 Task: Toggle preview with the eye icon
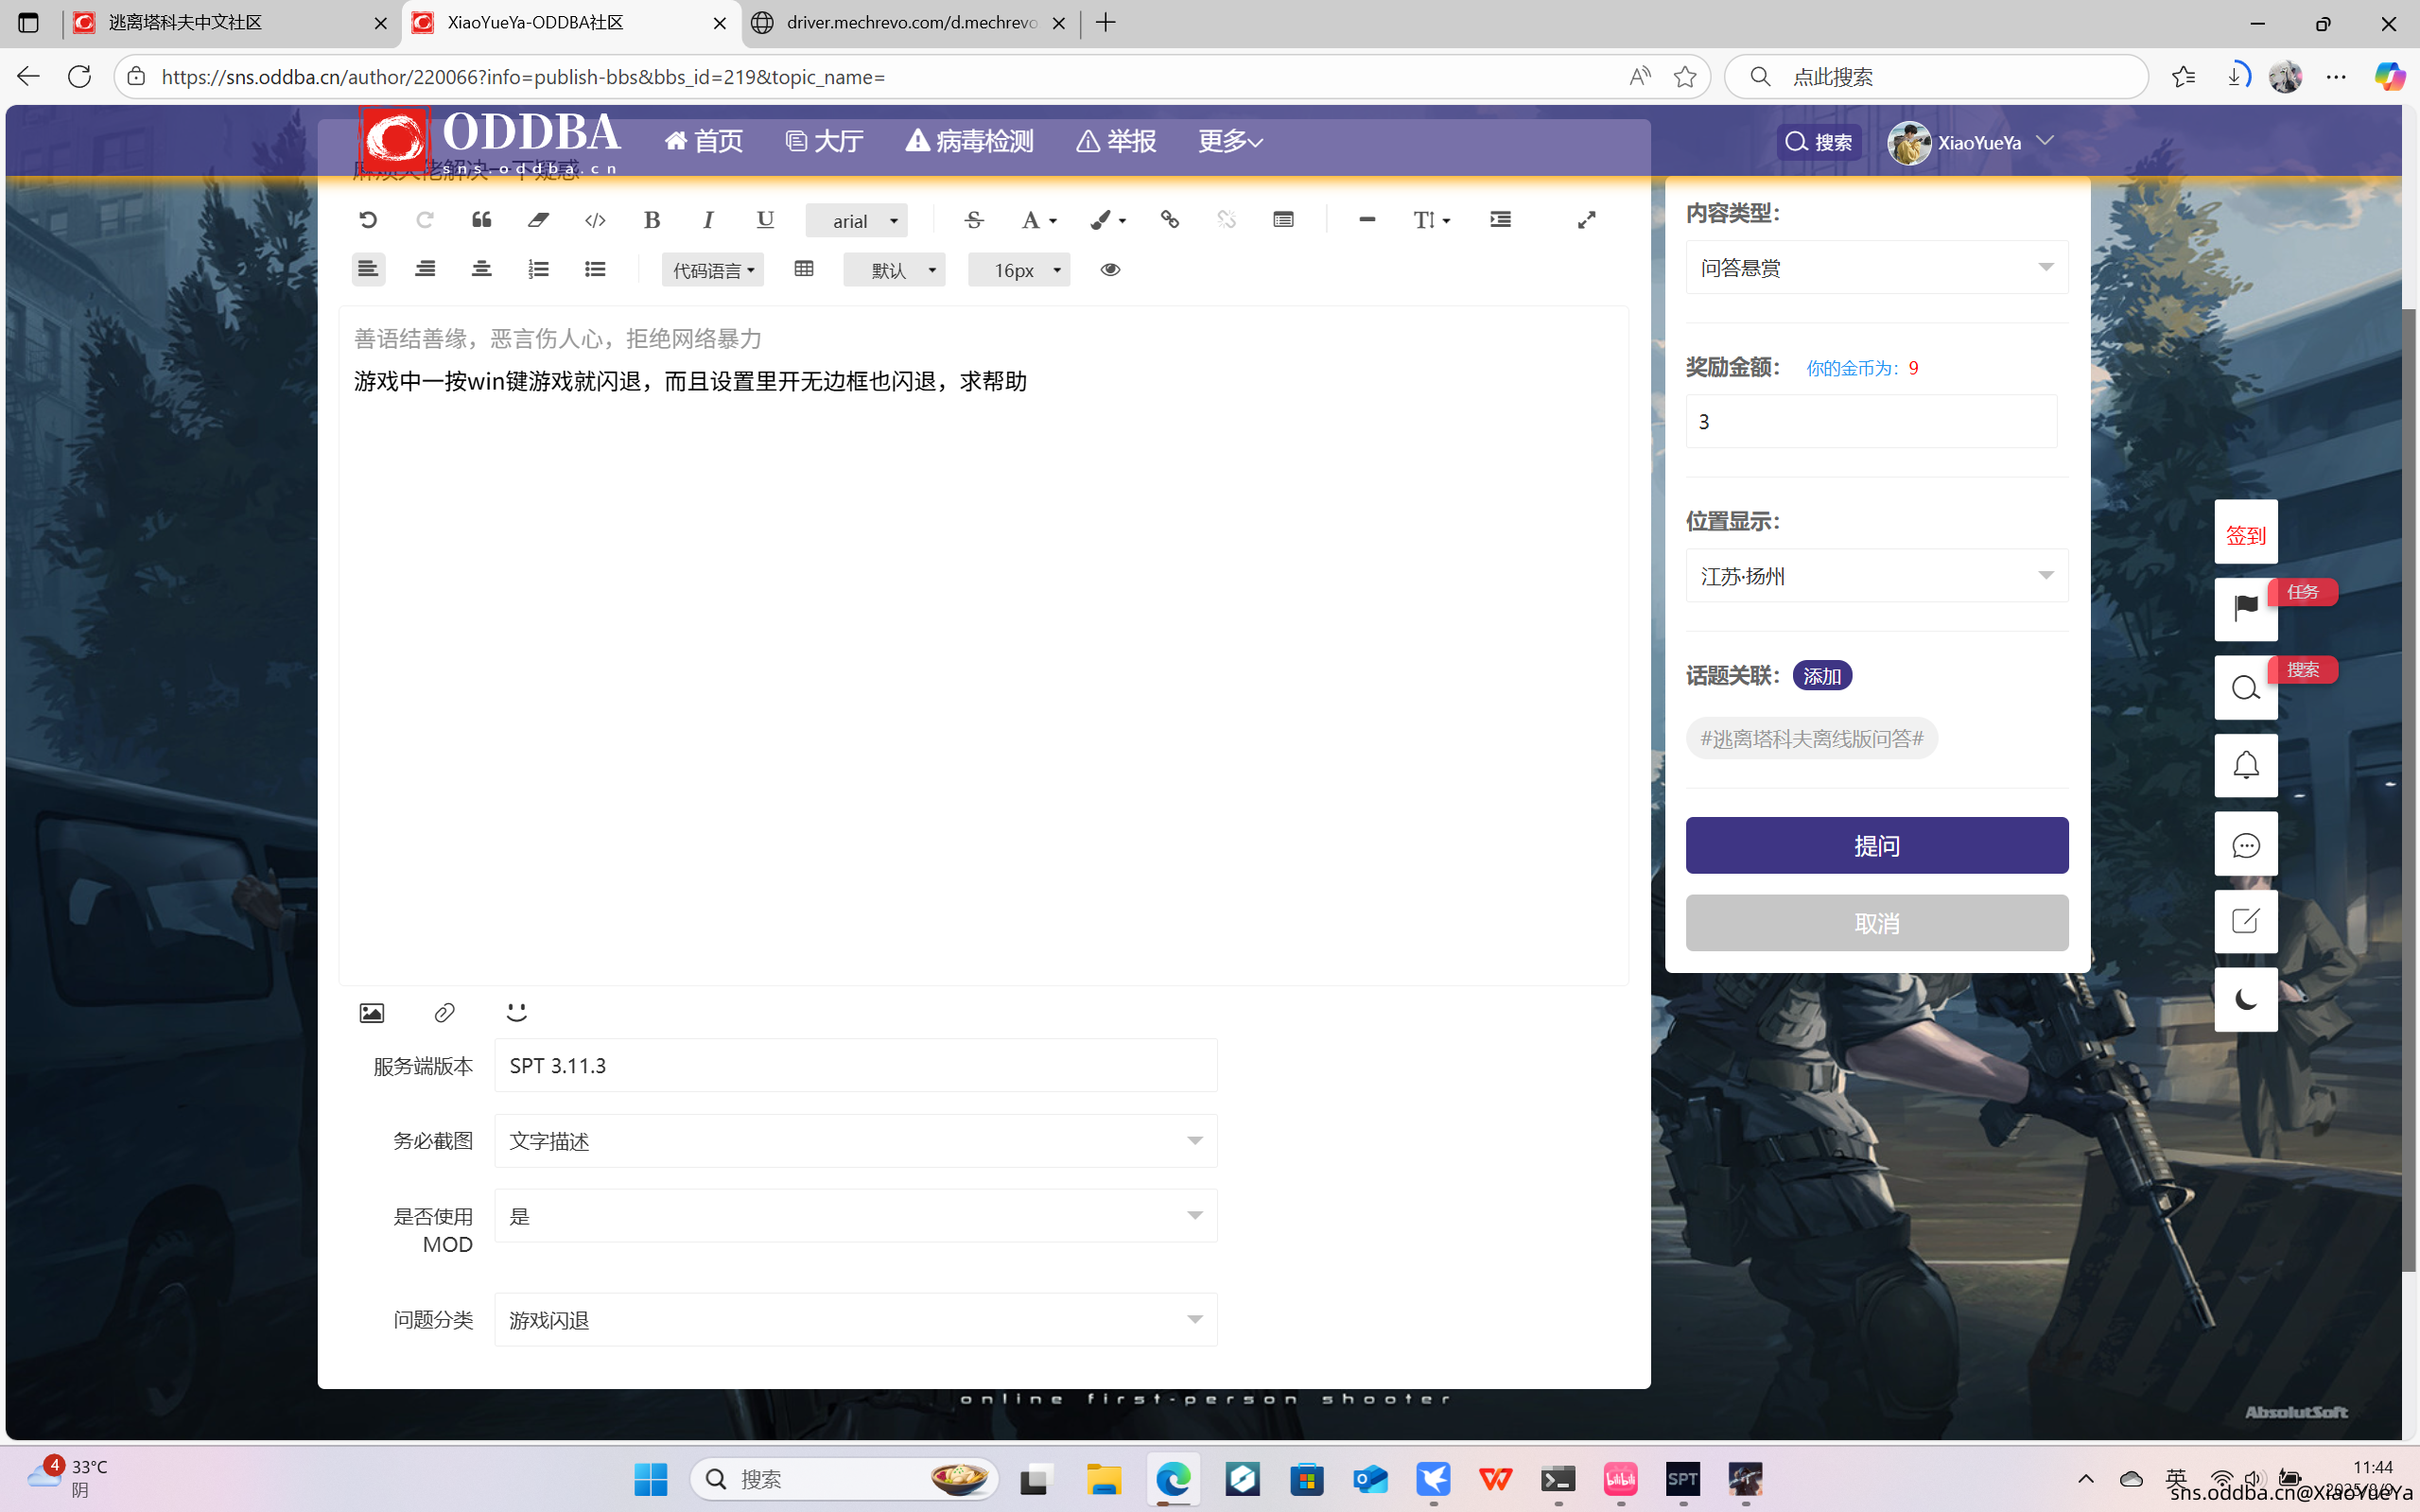[x=1110, y=269]
